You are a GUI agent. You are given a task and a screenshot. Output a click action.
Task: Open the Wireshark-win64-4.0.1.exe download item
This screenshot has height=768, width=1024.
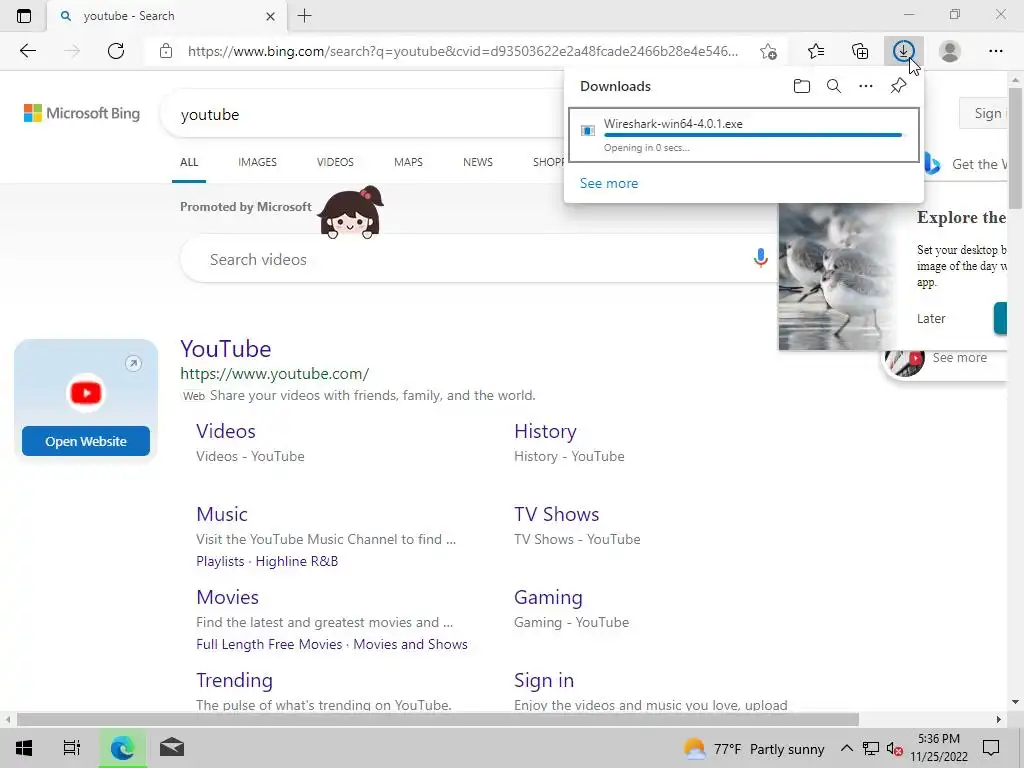744,135
